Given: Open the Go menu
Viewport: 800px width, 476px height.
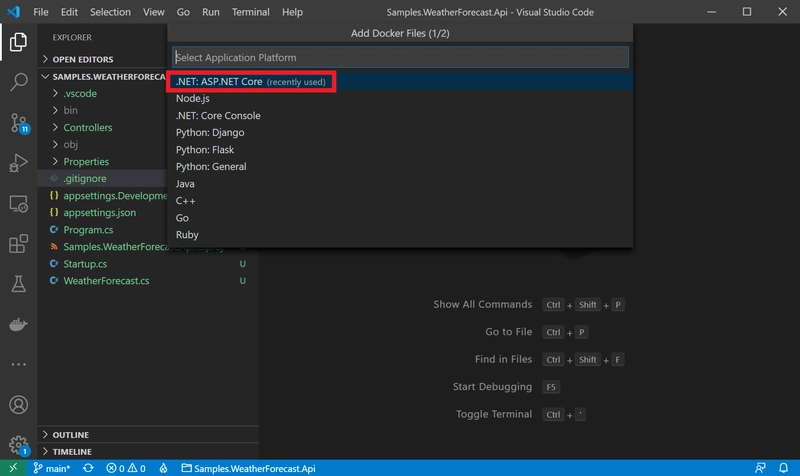Looking at the screenshot, I should pyautogui.click(x=183, y=12).
